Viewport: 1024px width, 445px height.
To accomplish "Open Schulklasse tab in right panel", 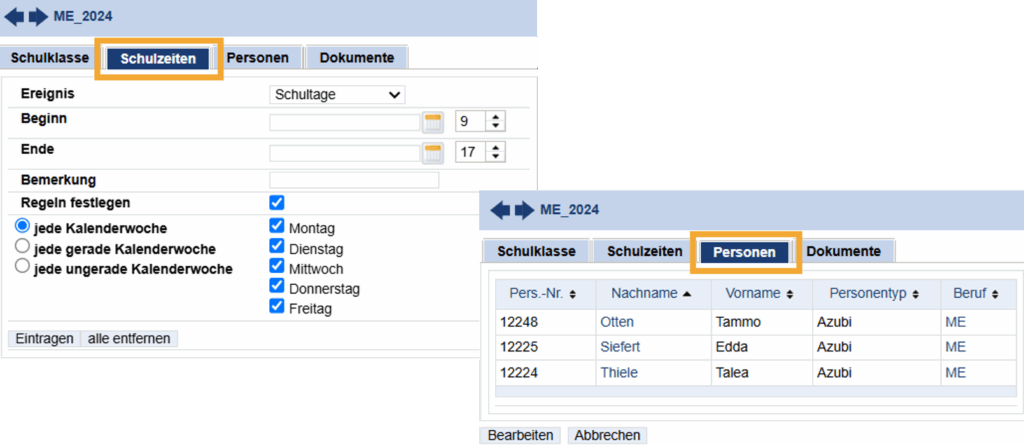I will click(x=535, y=251).
